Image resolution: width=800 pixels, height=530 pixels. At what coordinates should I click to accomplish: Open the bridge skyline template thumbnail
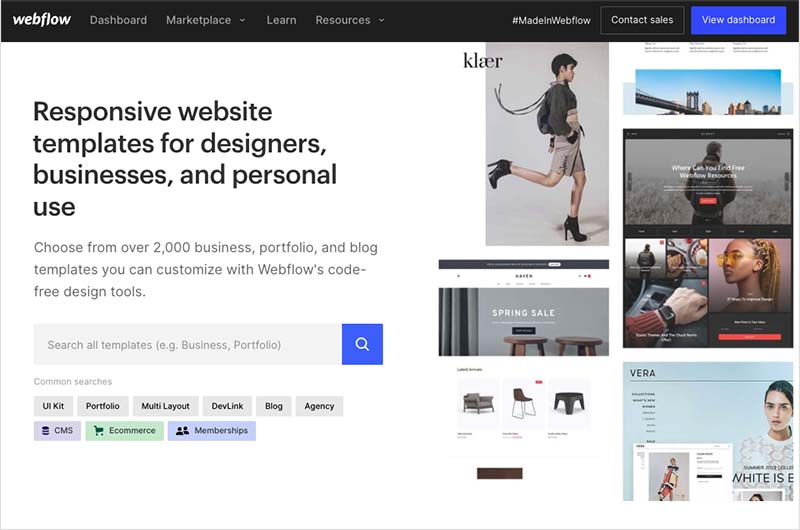[708, 92]
